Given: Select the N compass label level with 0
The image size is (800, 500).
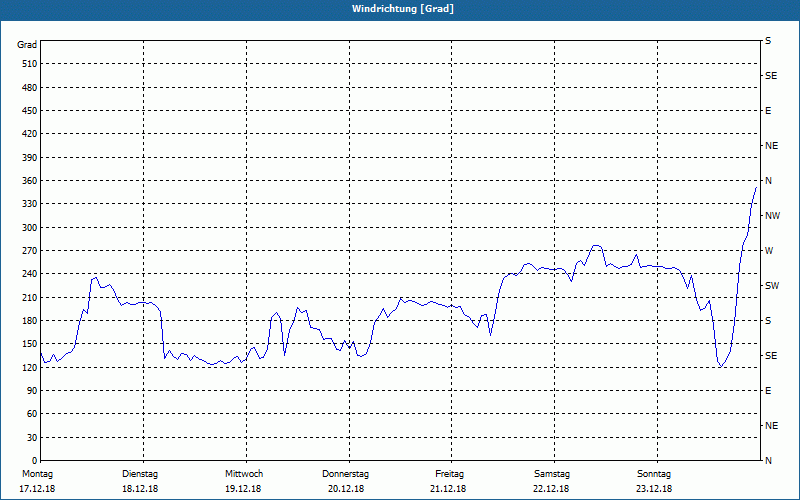Looking at the screenshot, I should click(x=769, y=461).
